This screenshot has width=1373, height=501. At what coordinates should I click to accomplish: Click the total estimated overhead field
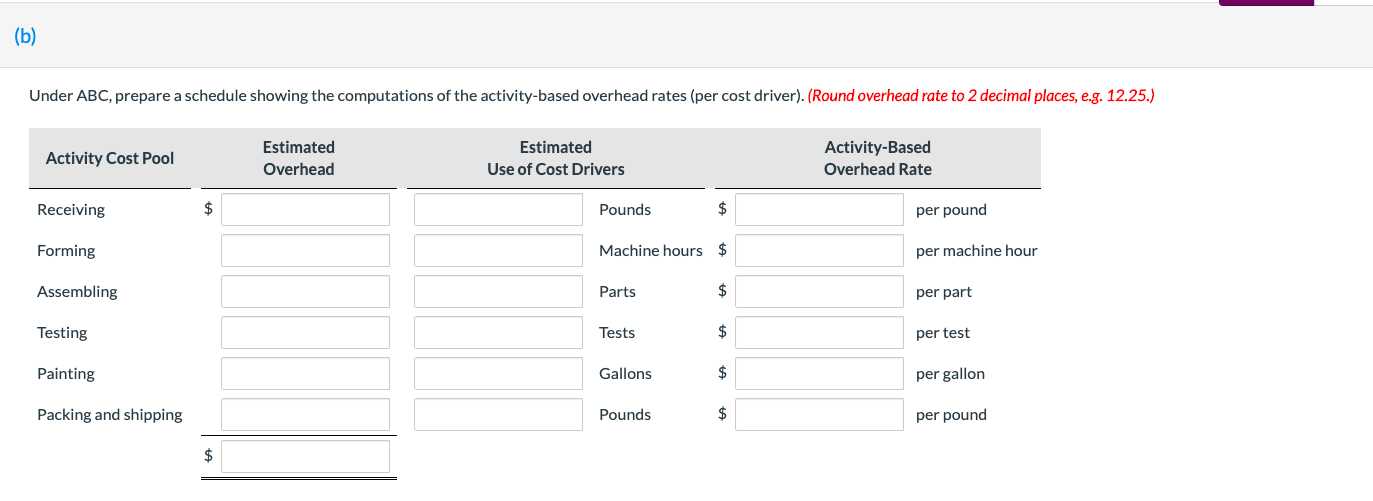pos(305,457)
